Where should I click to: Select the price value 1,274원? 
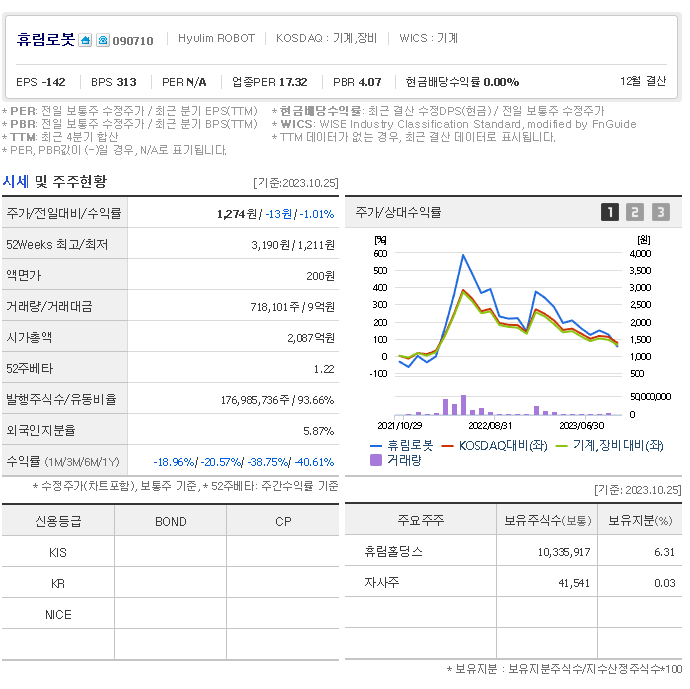click(237, 214)
